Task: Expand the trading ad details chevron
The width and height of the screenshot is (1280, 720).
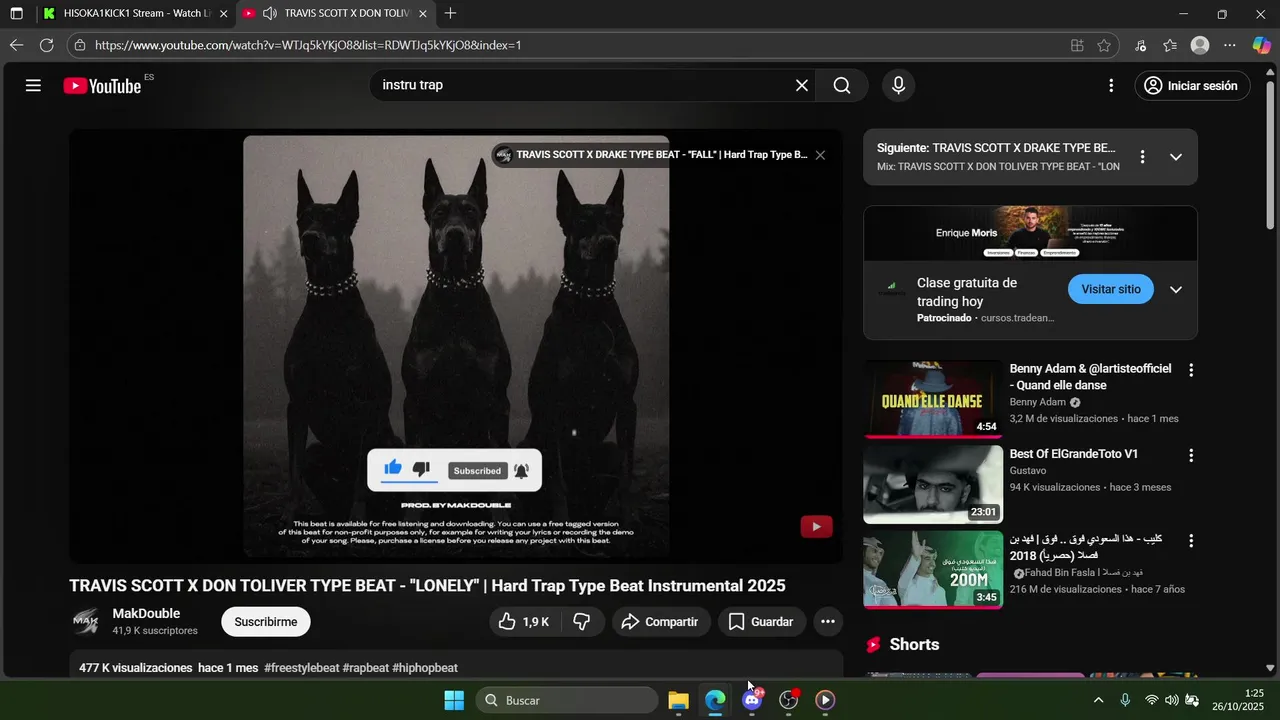Action: pyautogui.click(x=1176, y=290)
